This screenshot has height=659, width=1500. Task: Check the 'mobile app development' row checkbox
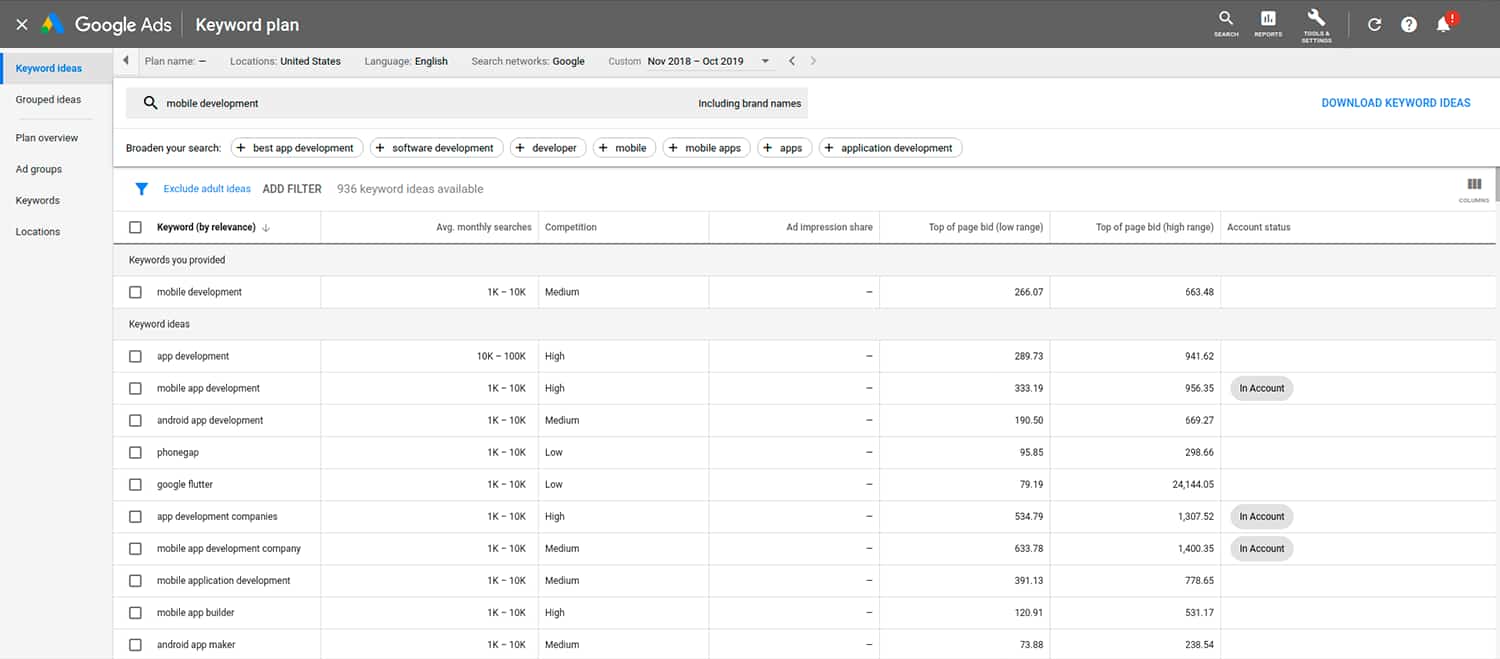point(135,388)
